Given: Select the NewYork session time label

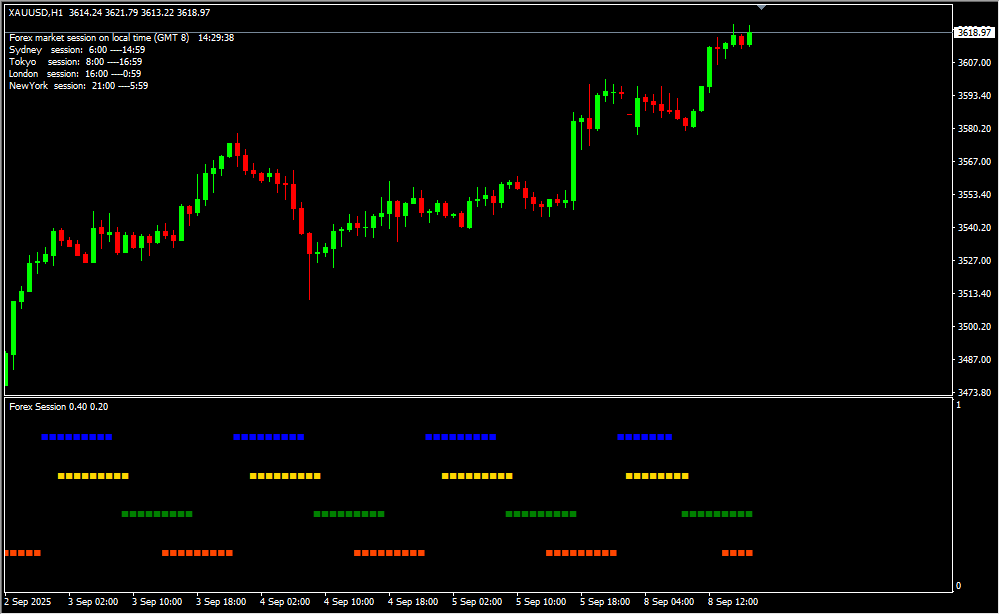Looking at the screenshot, I should [x=78, y=86].
